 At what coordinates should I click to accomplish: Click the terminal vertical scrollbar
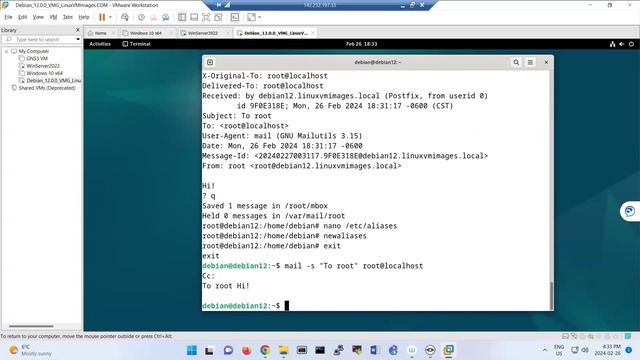tap(551, 296)
